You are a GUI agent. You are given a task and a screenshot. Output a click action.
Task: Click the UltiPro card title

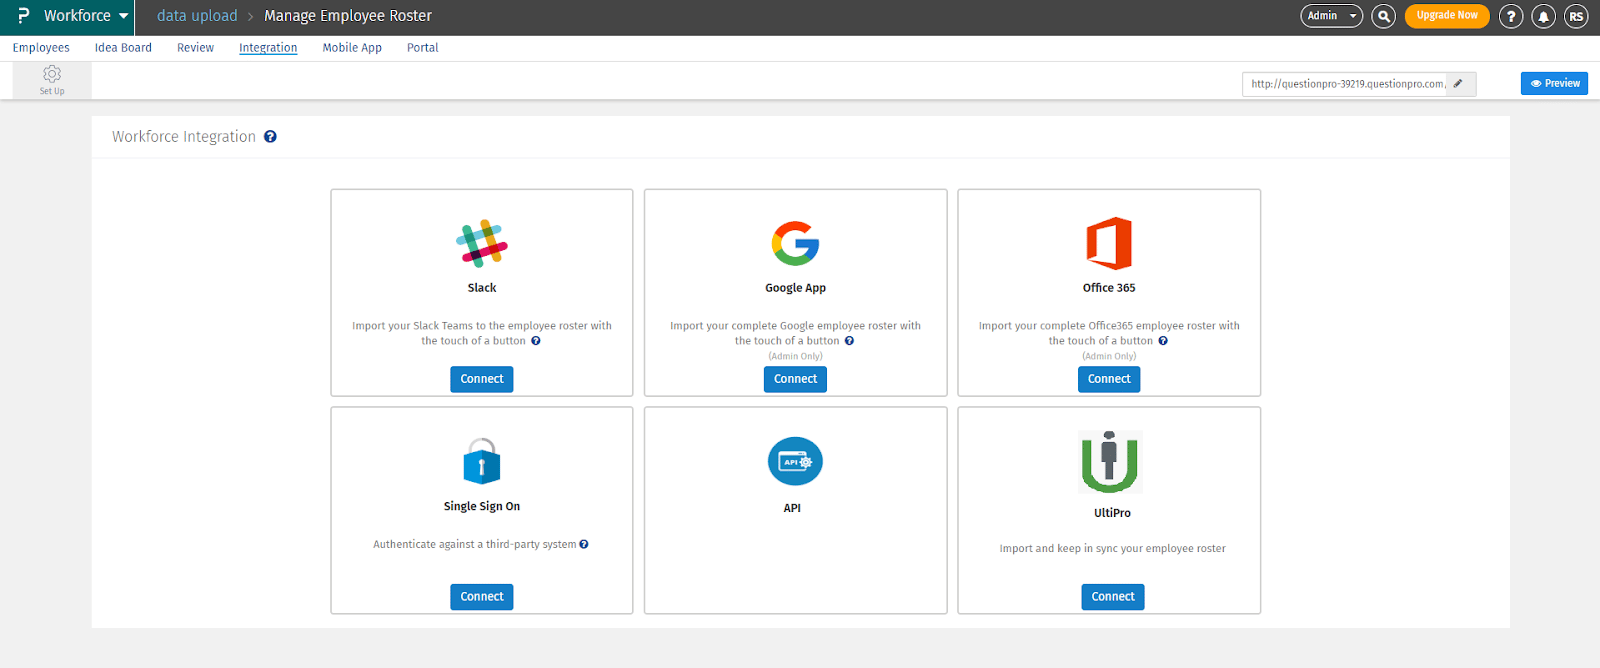click(x=1112, y=513)
